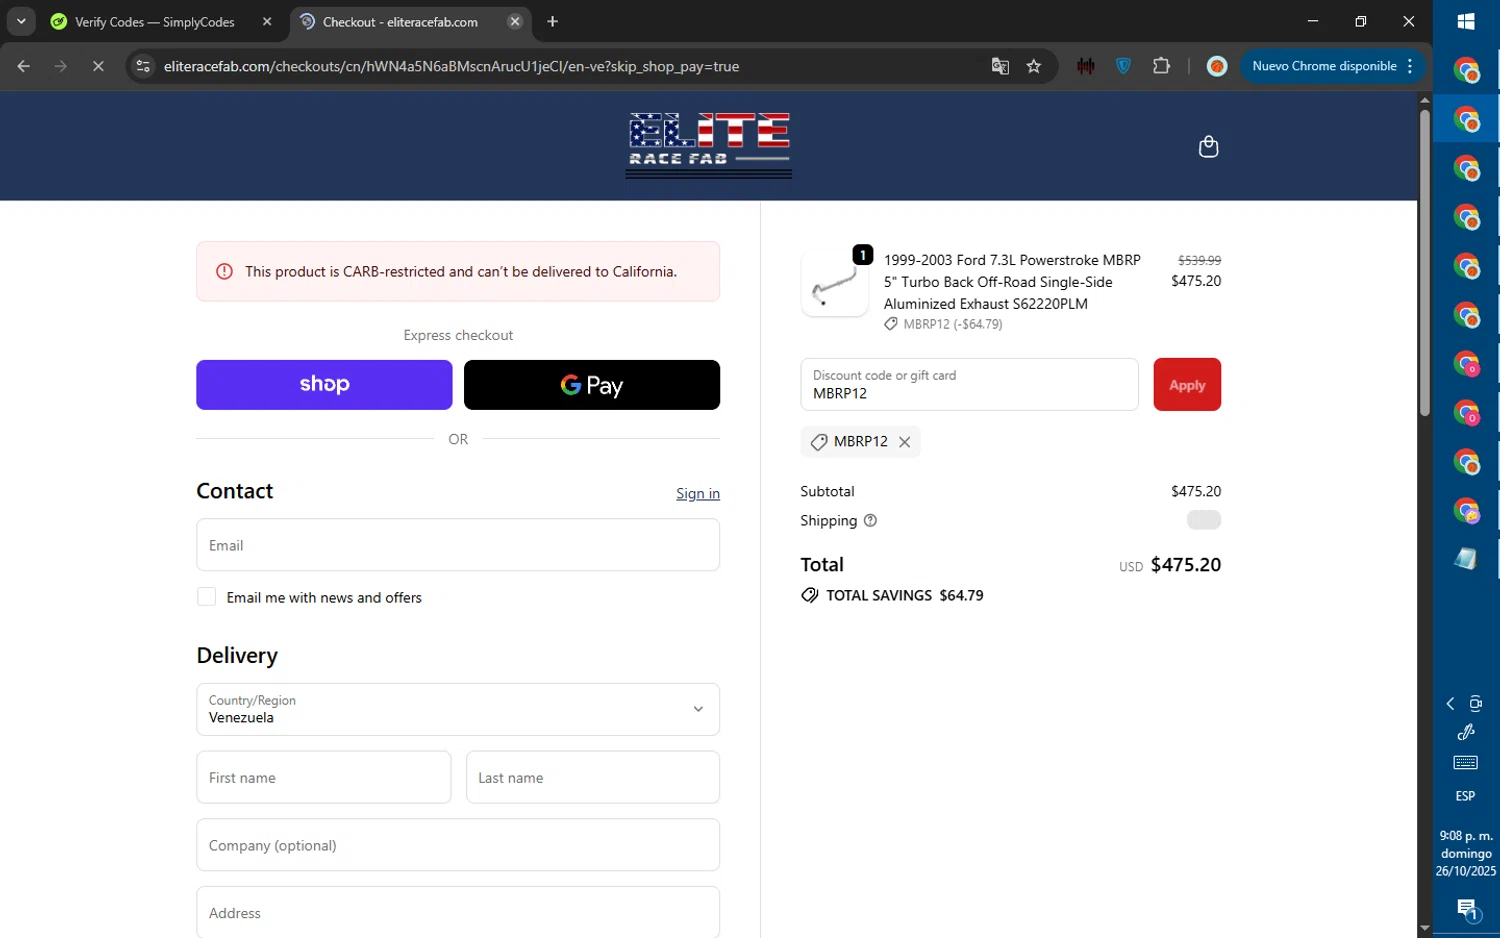Open the pen workspace tray icon
Image resolution: width=1500 pixels, height=938 pixels.
1466,733
